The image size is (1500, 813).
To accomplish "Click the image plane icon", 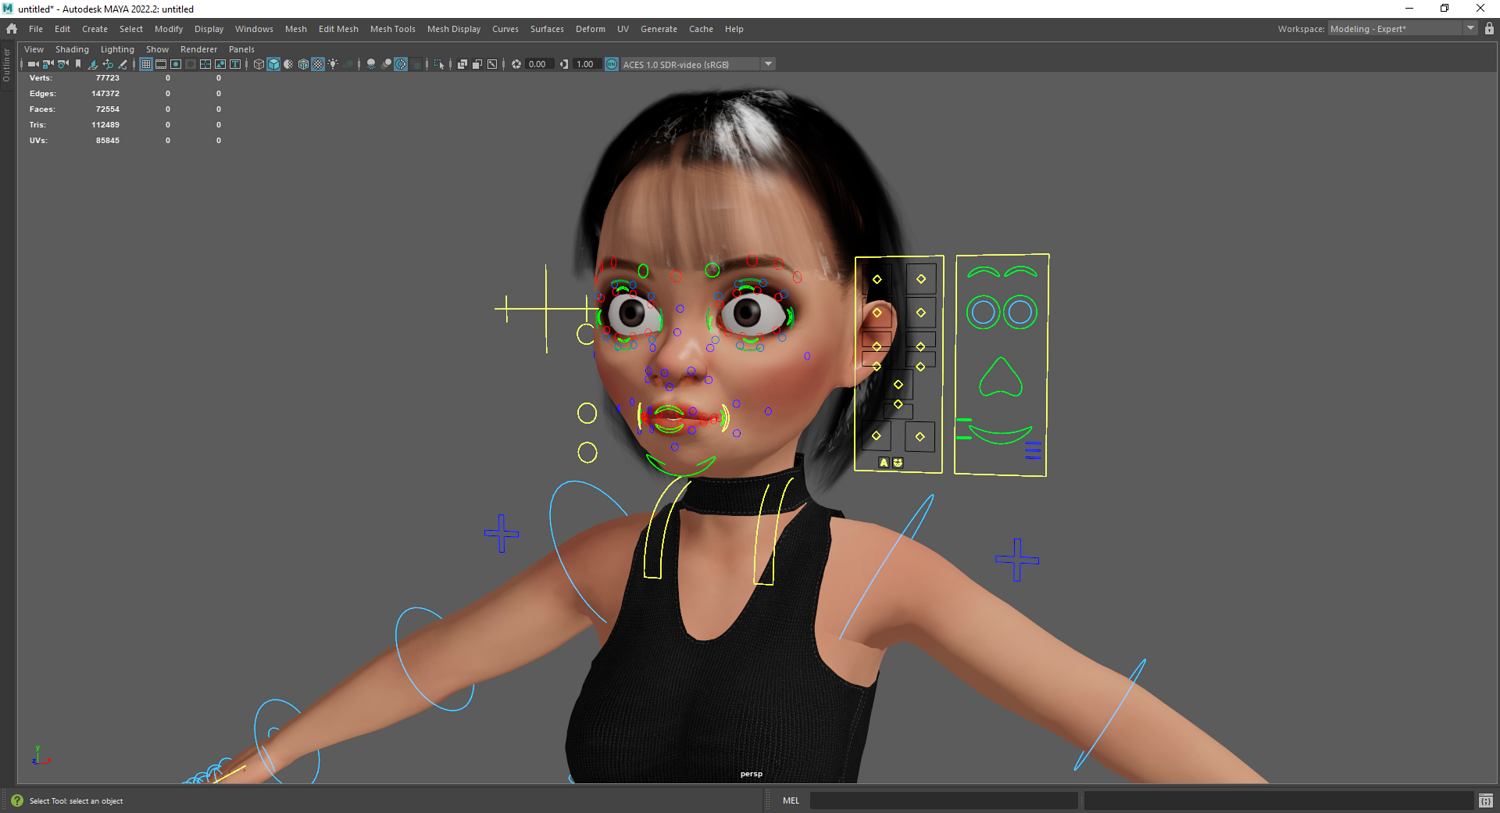I will [93, 64].
